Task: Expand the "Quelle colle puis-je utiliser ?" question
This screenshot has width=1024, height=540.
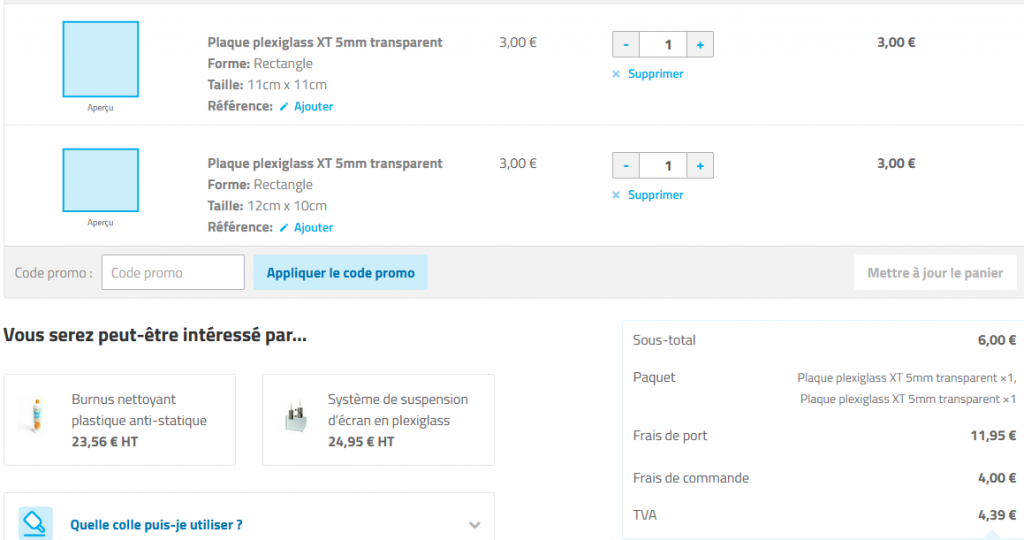Action: [474, 525]
